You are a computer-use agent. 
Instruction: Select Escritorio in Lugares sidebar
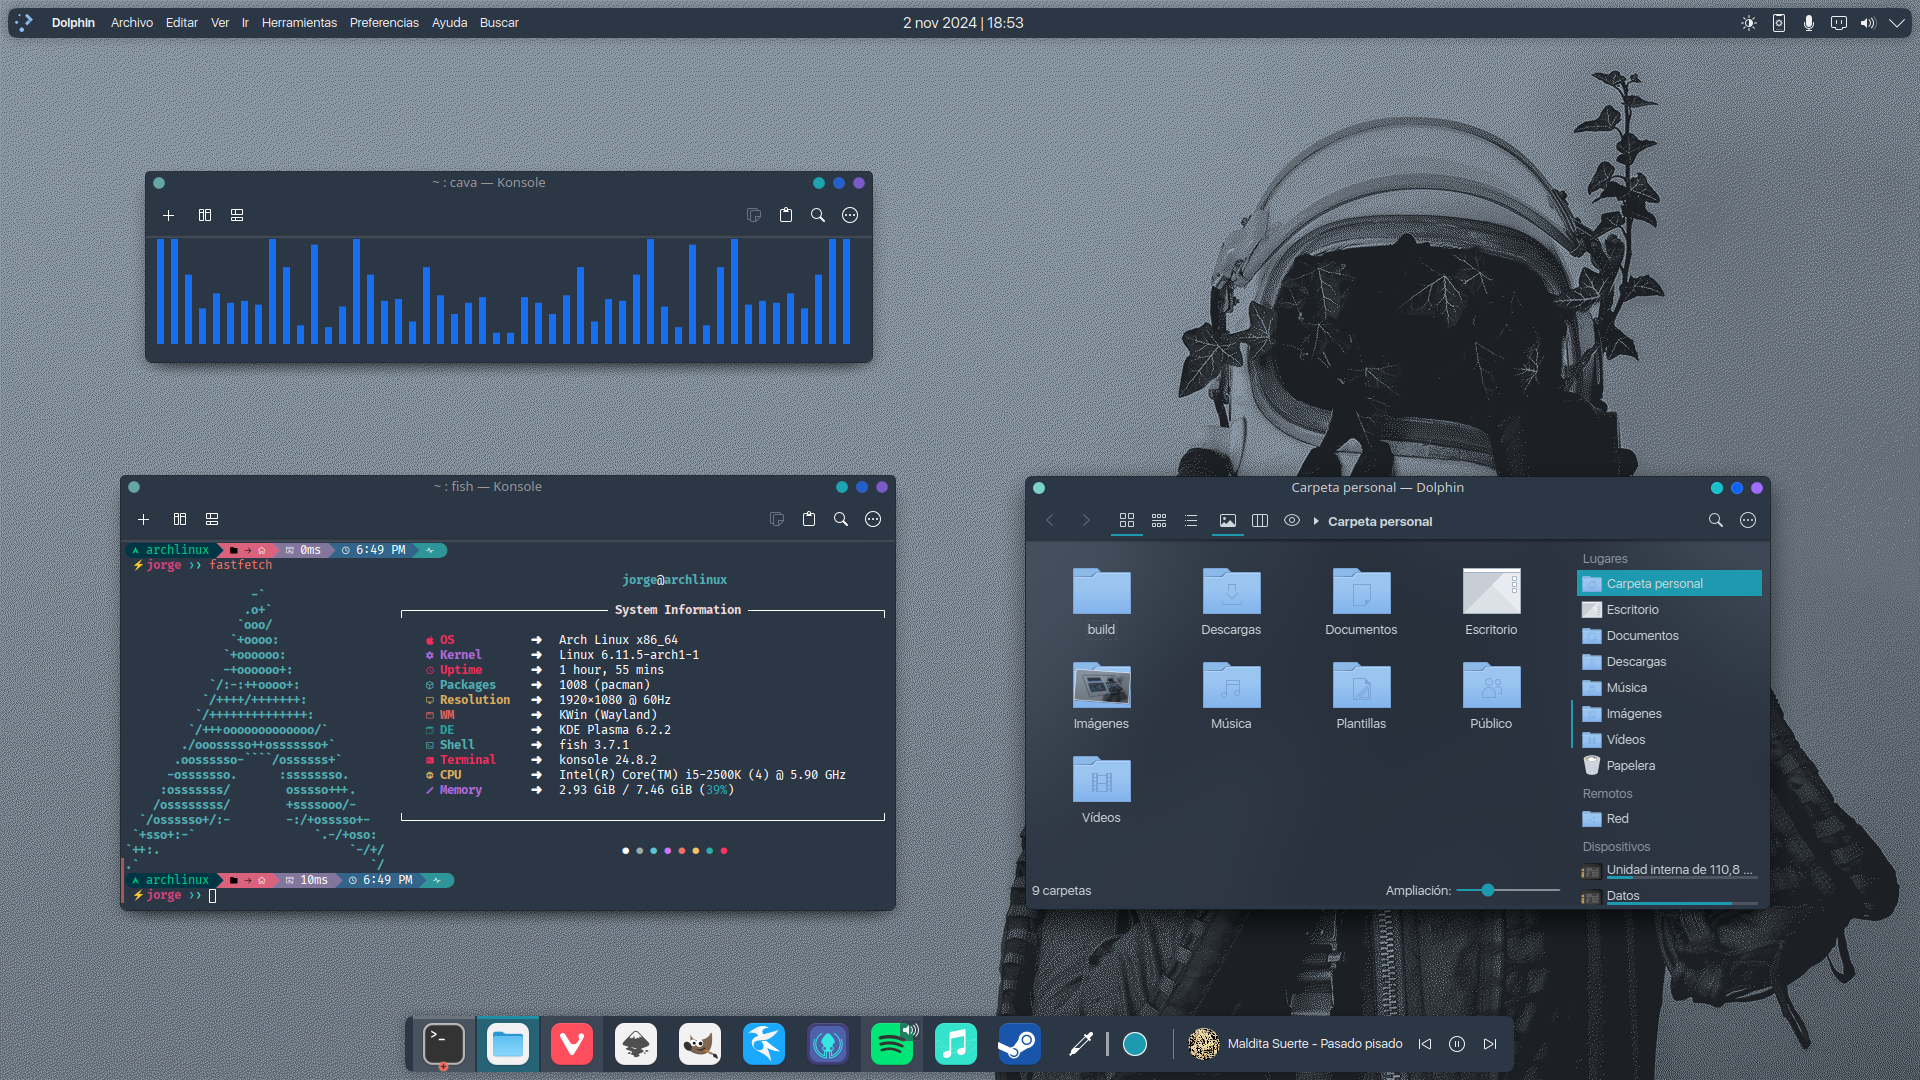click(x=1669, y=609)
